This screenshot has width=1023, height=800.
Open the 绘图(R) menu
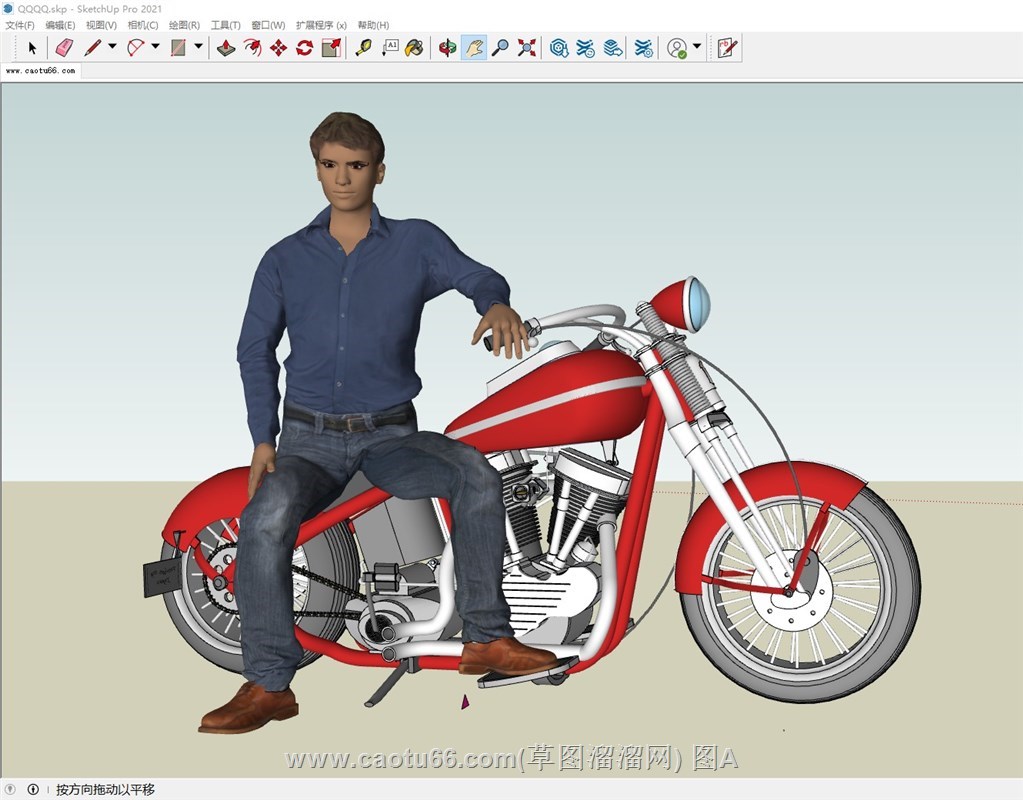[184, 25]
